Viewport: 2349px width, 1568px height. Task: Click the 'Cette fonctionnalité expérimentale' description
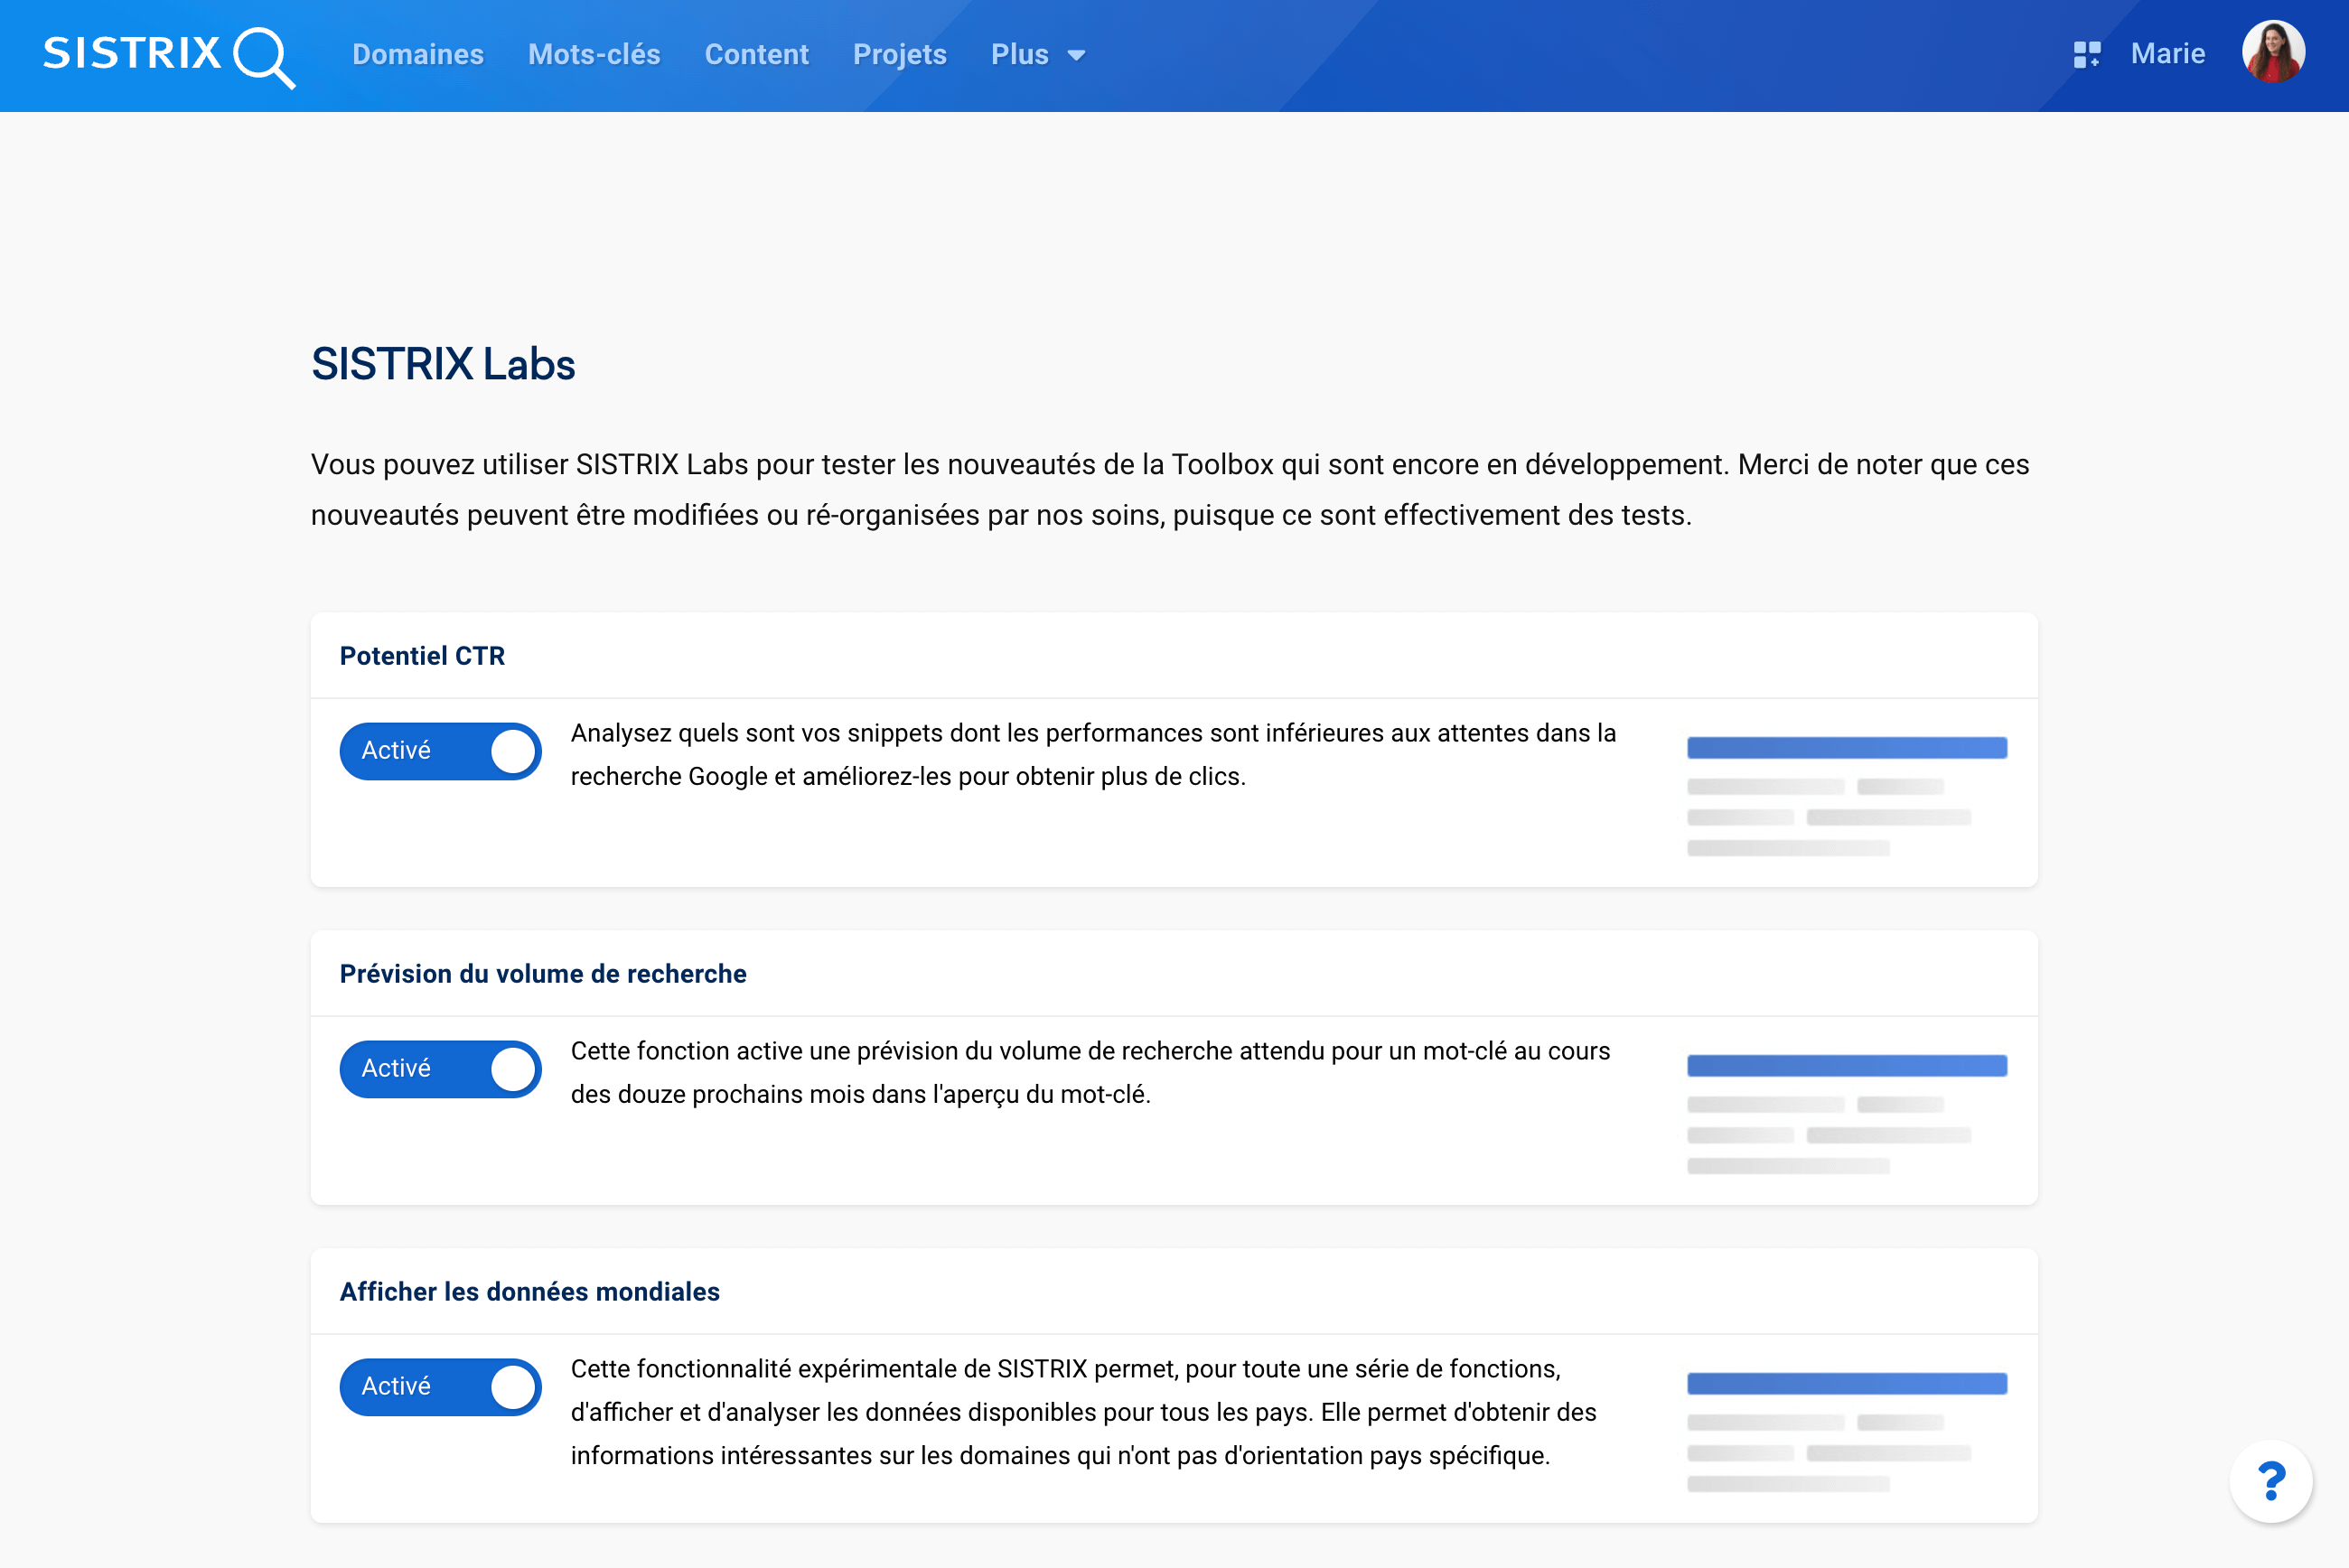pyautogui.click(x=1083, y=1412)
